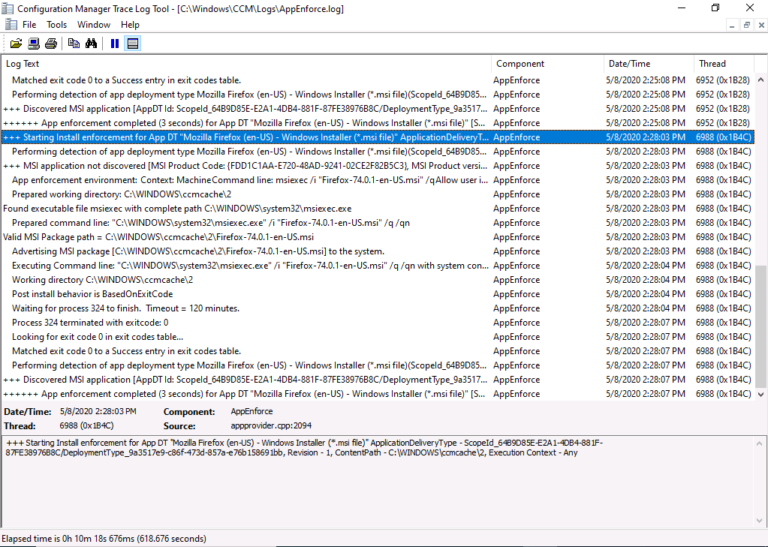Open the File menu

tap(29, 24)
